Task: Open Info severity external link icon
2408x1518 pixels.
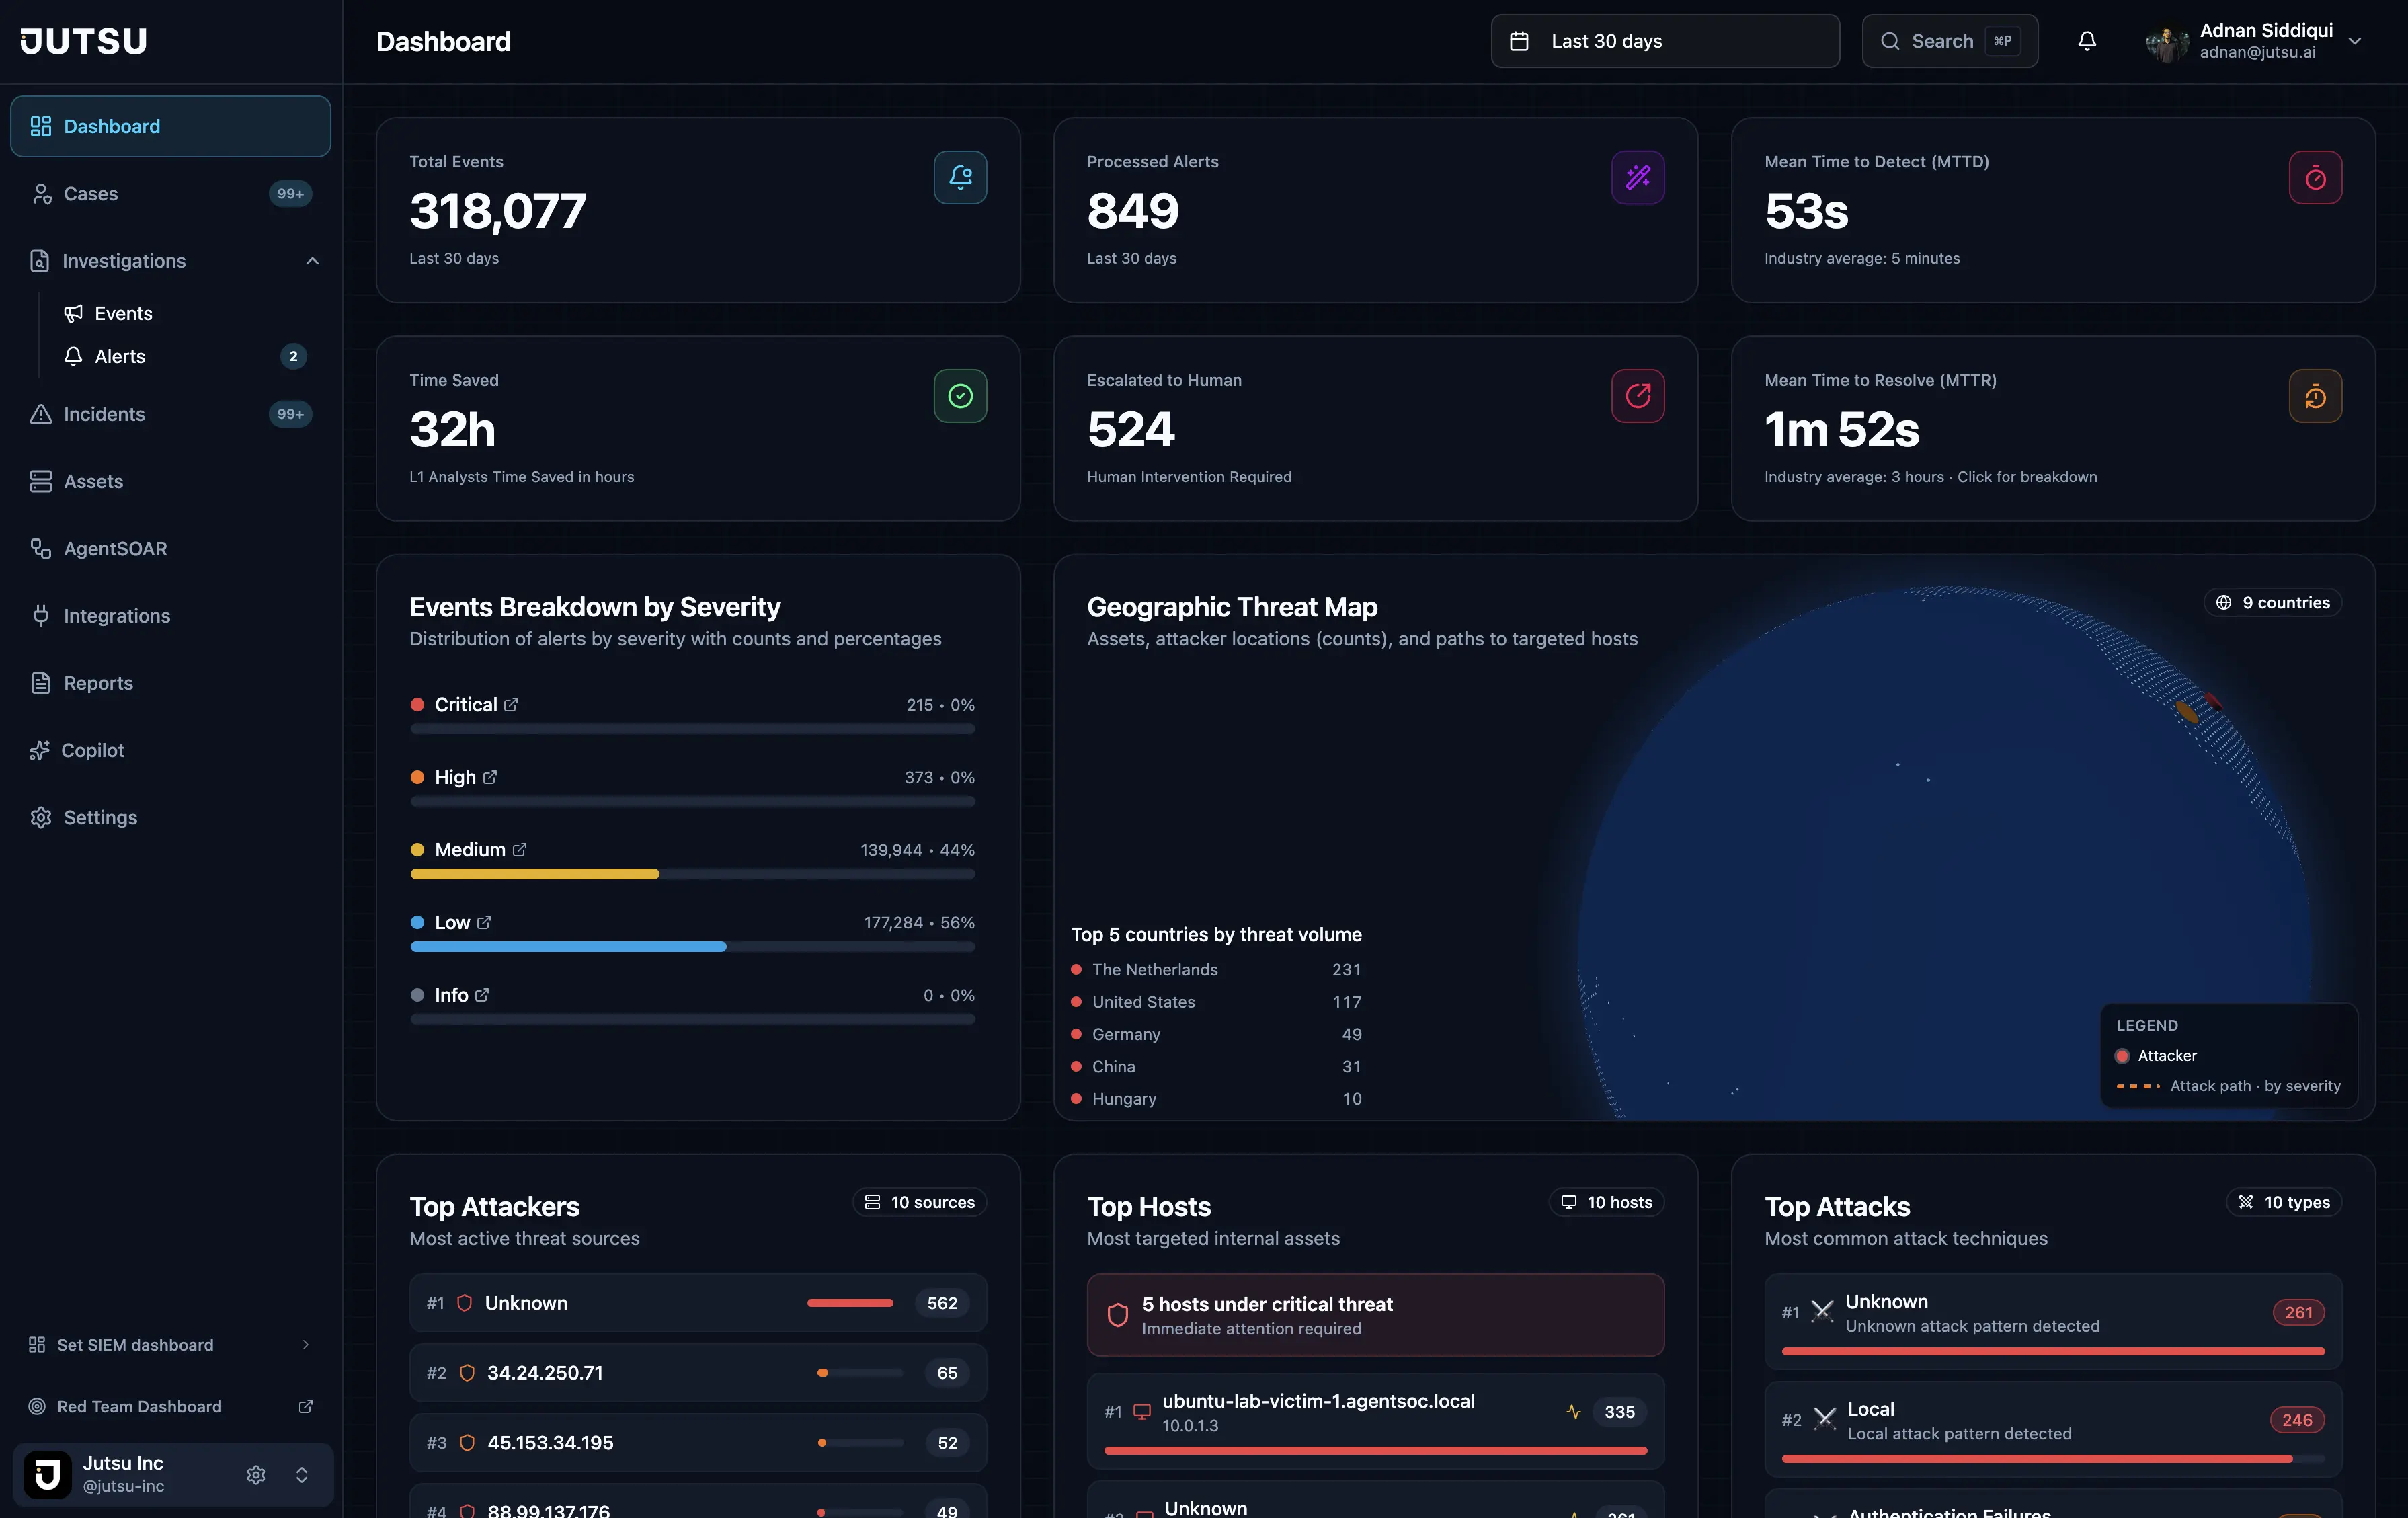Action: coord(482,995)
